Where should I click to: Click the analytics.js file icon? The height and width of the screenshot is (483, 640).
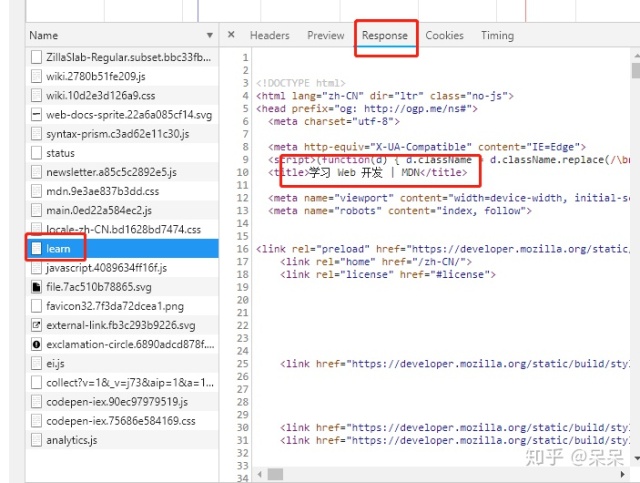click(x=36, y=440)
